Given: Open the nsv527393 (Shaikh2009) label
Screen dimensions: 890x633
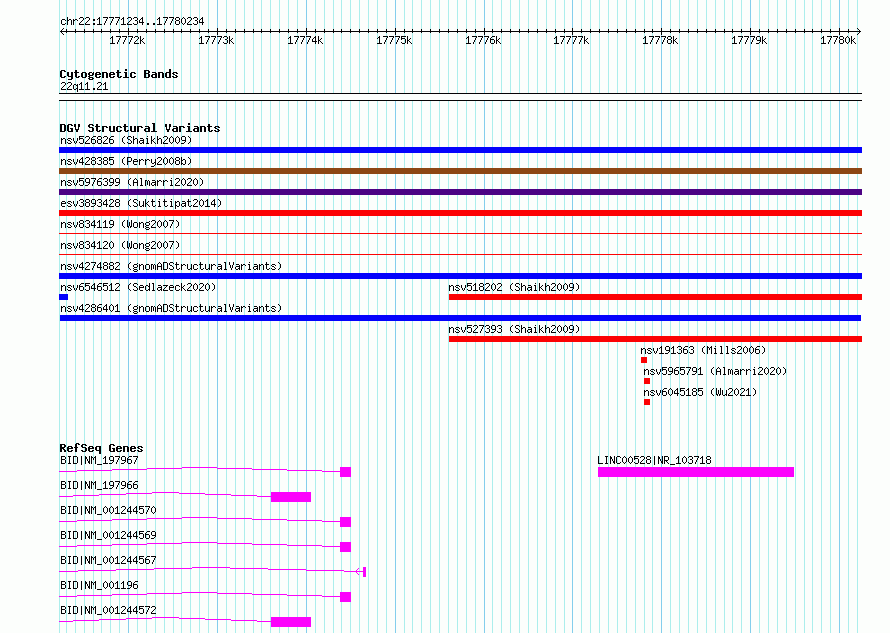Looking at the screenshot, I should coord(514,329).
